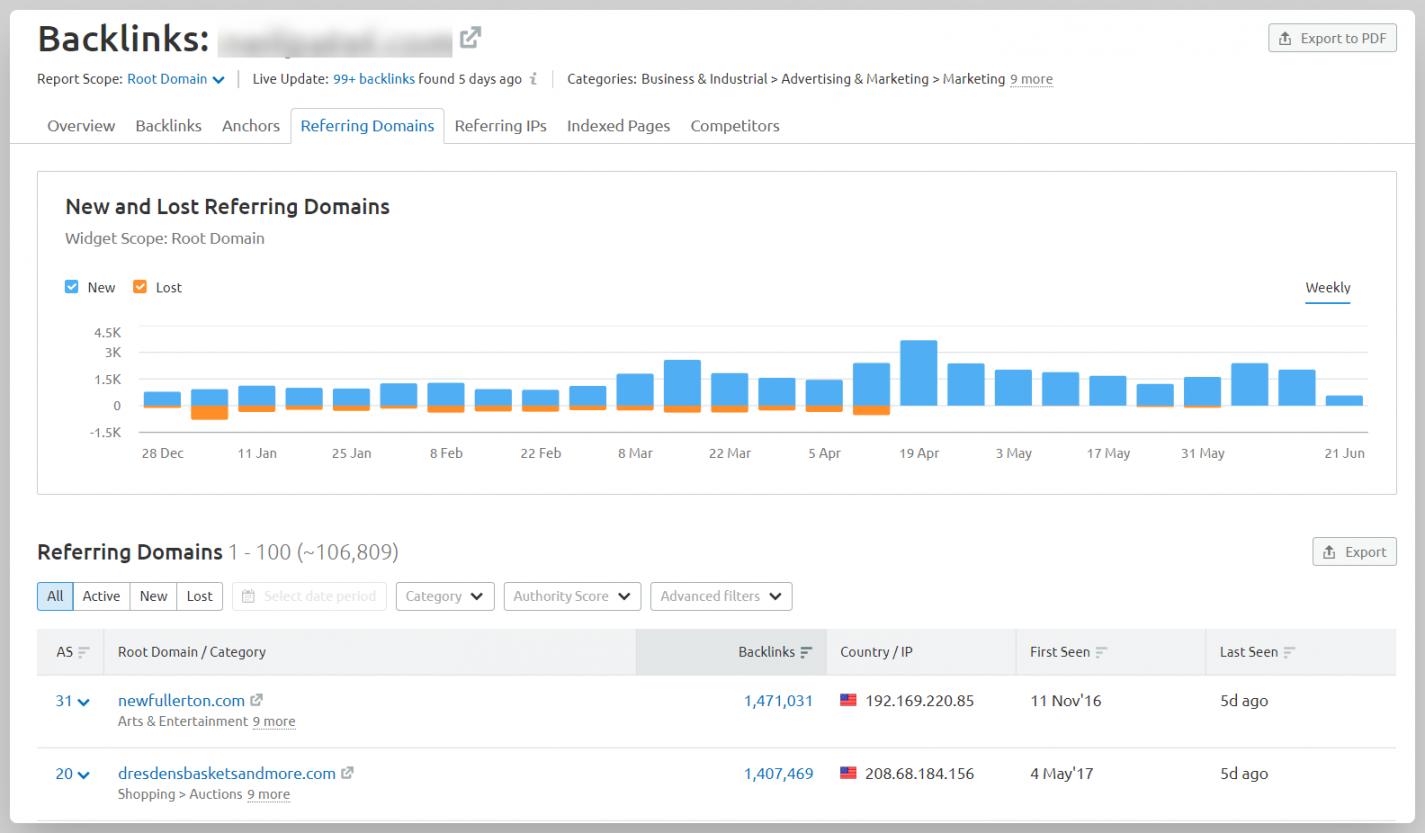The image size is (1425, 833).
Task: Click the tallest blue bar near 19 Apr
Action: click(x=918, y=373)
